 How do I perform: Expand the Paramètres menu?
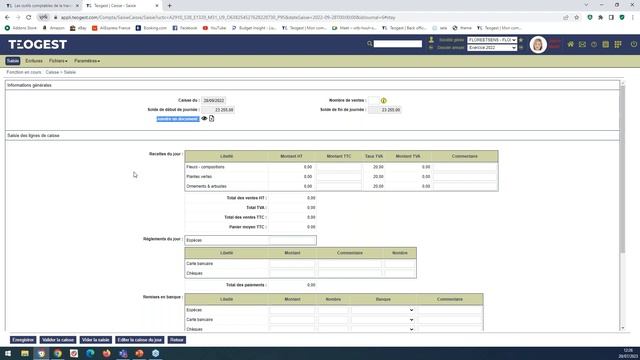(87, 61)
